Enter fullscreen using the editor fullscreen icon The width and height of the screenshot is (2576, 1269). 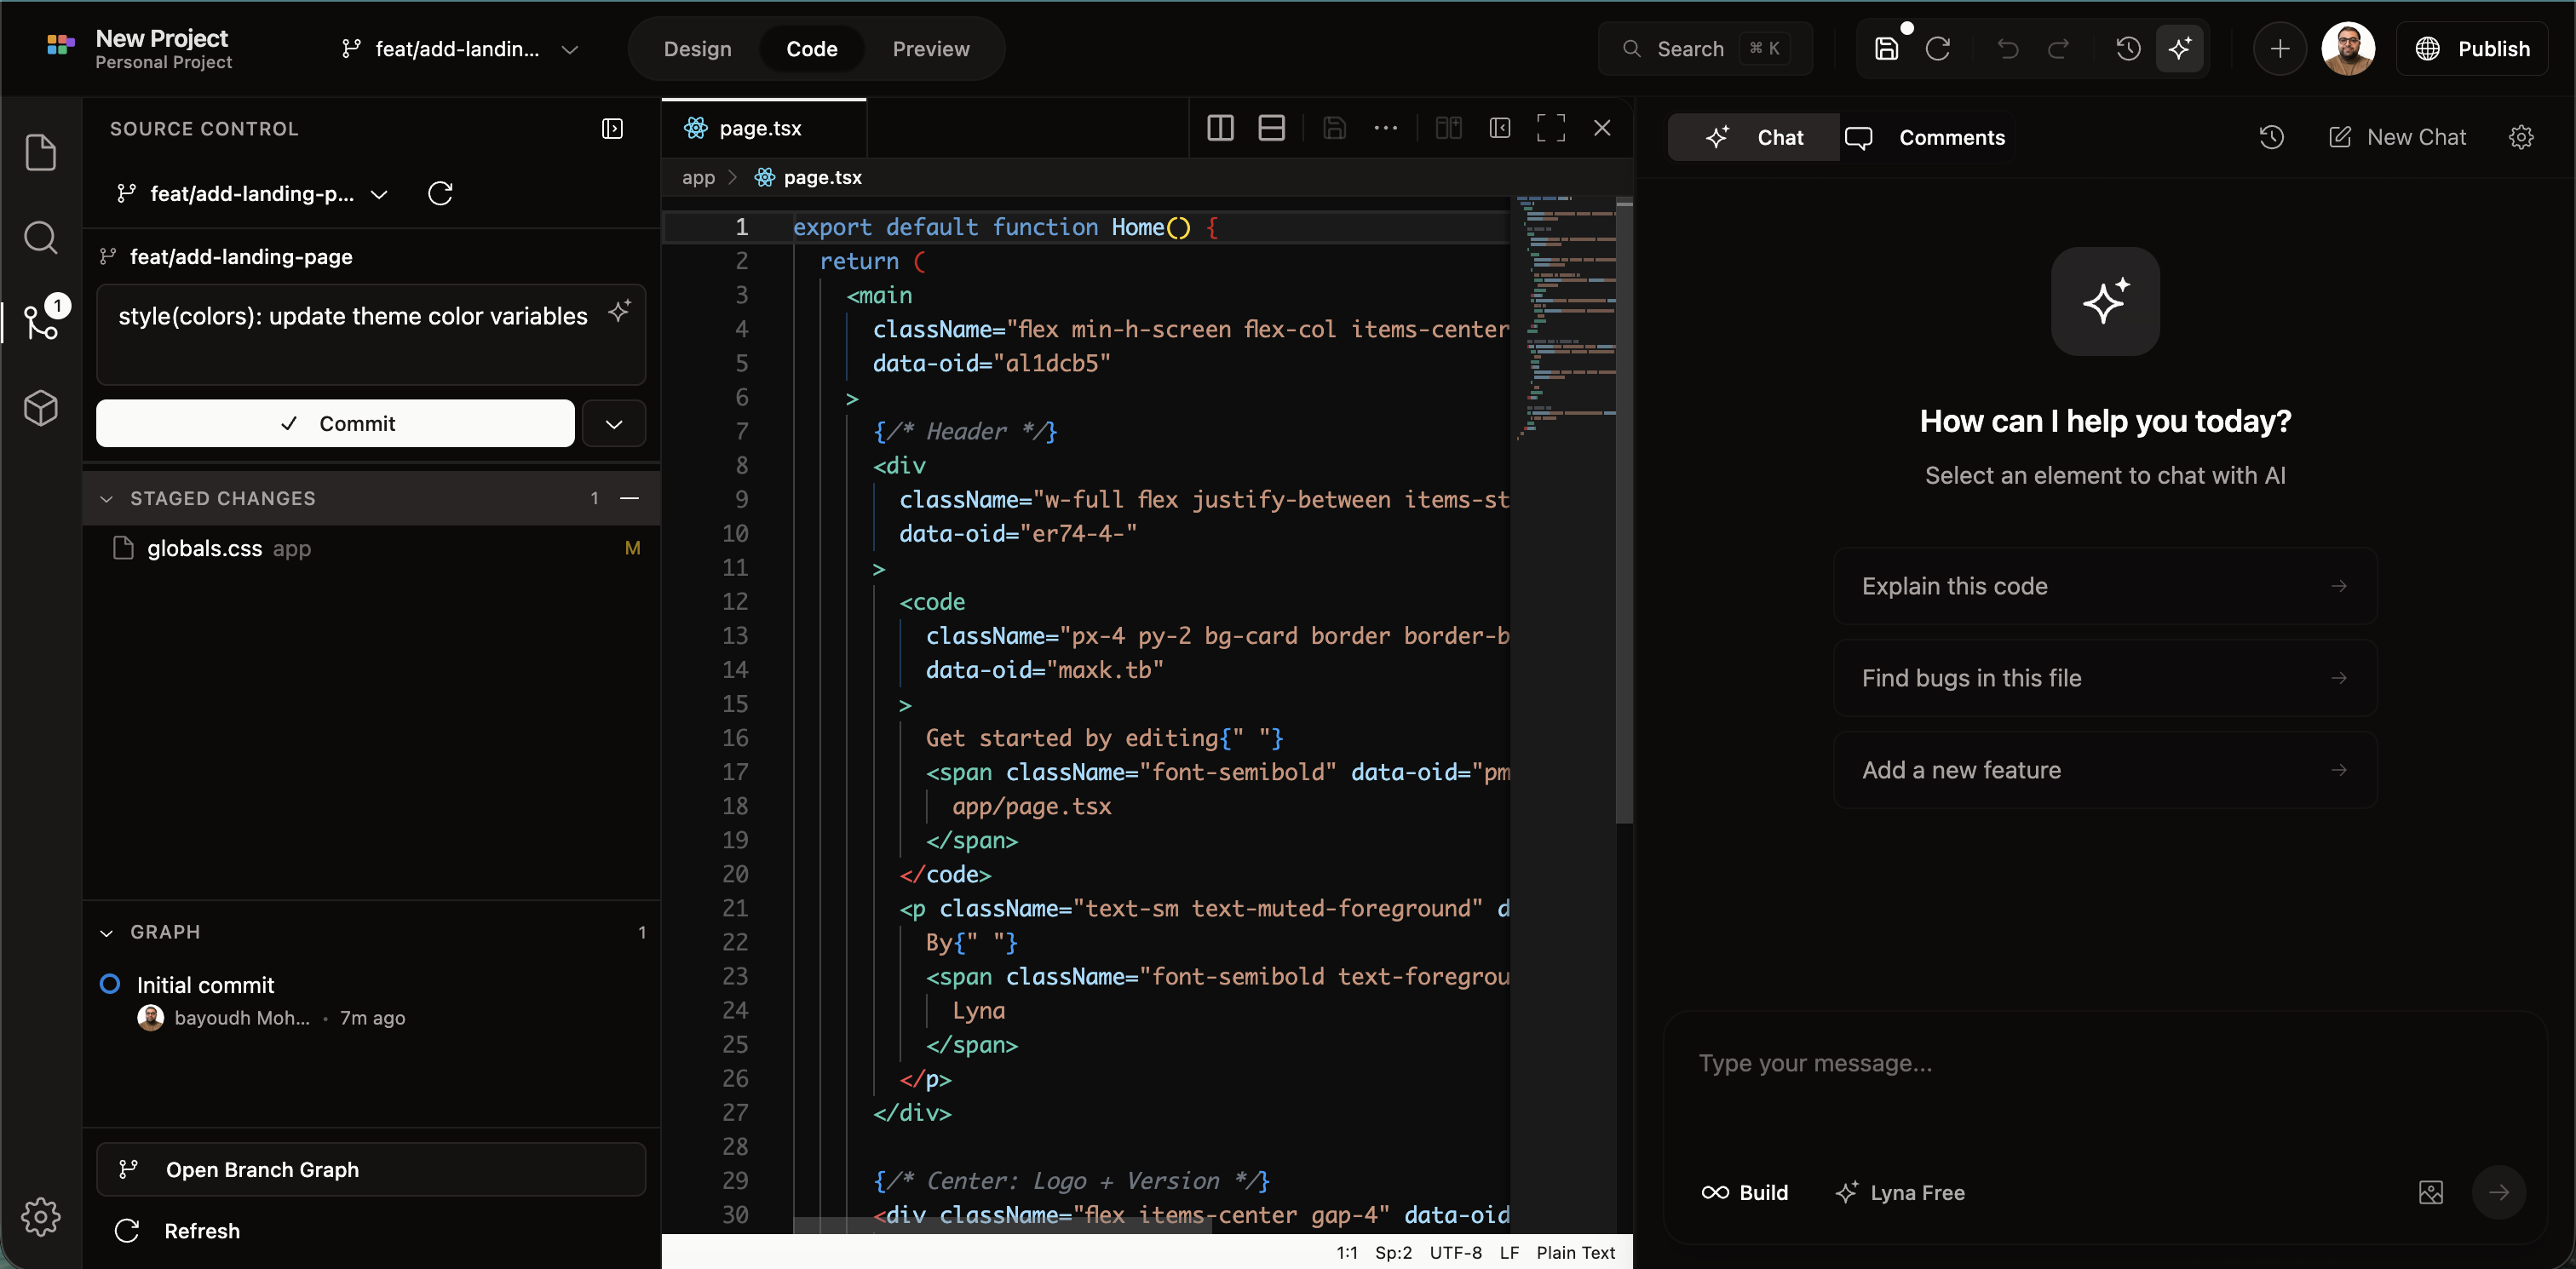pos(1550,127)
